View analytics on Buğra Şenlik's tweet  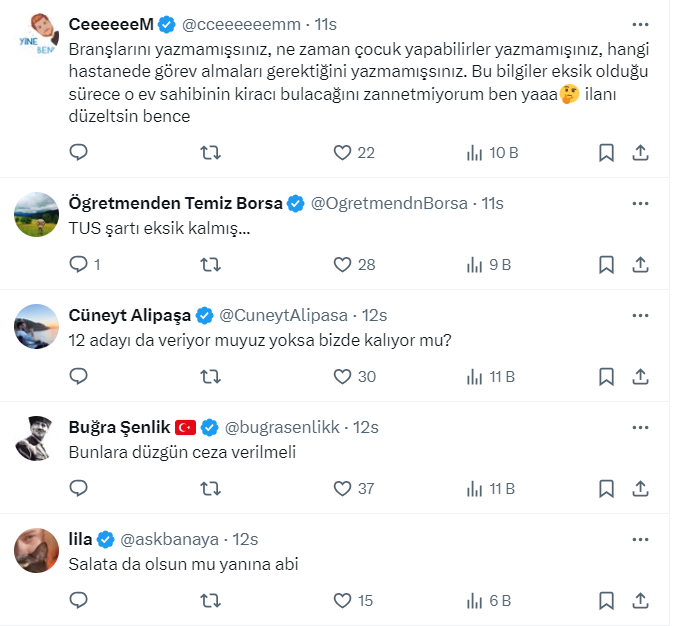476,489
